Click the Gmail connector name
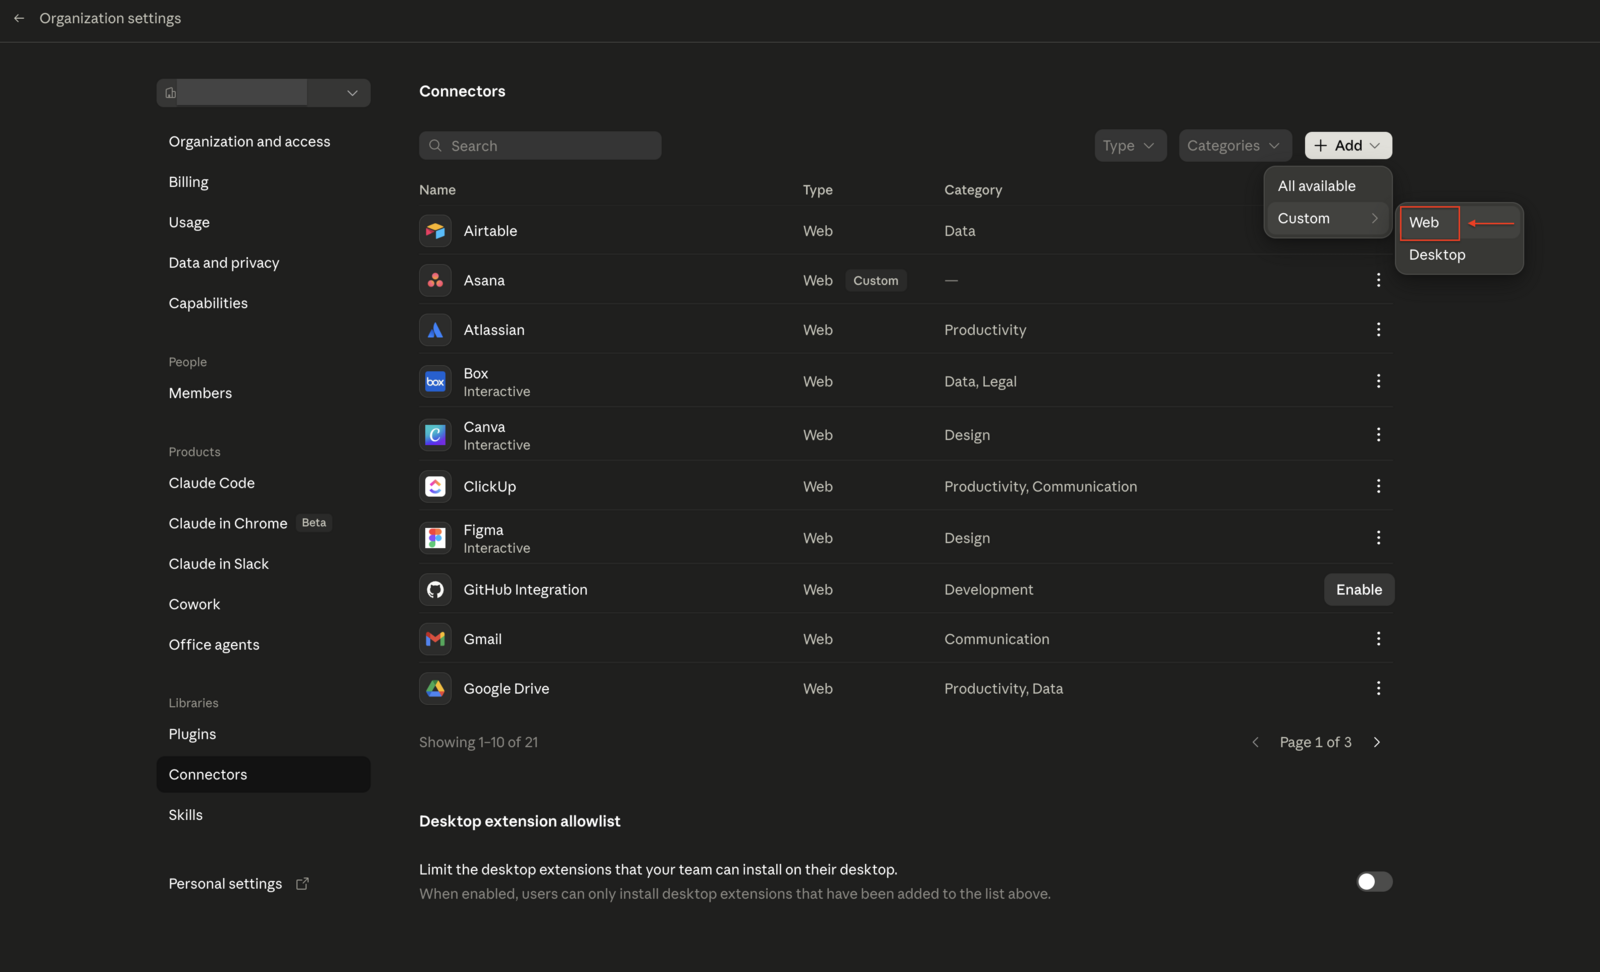The image size is (1600, 972). pos(482,639)
